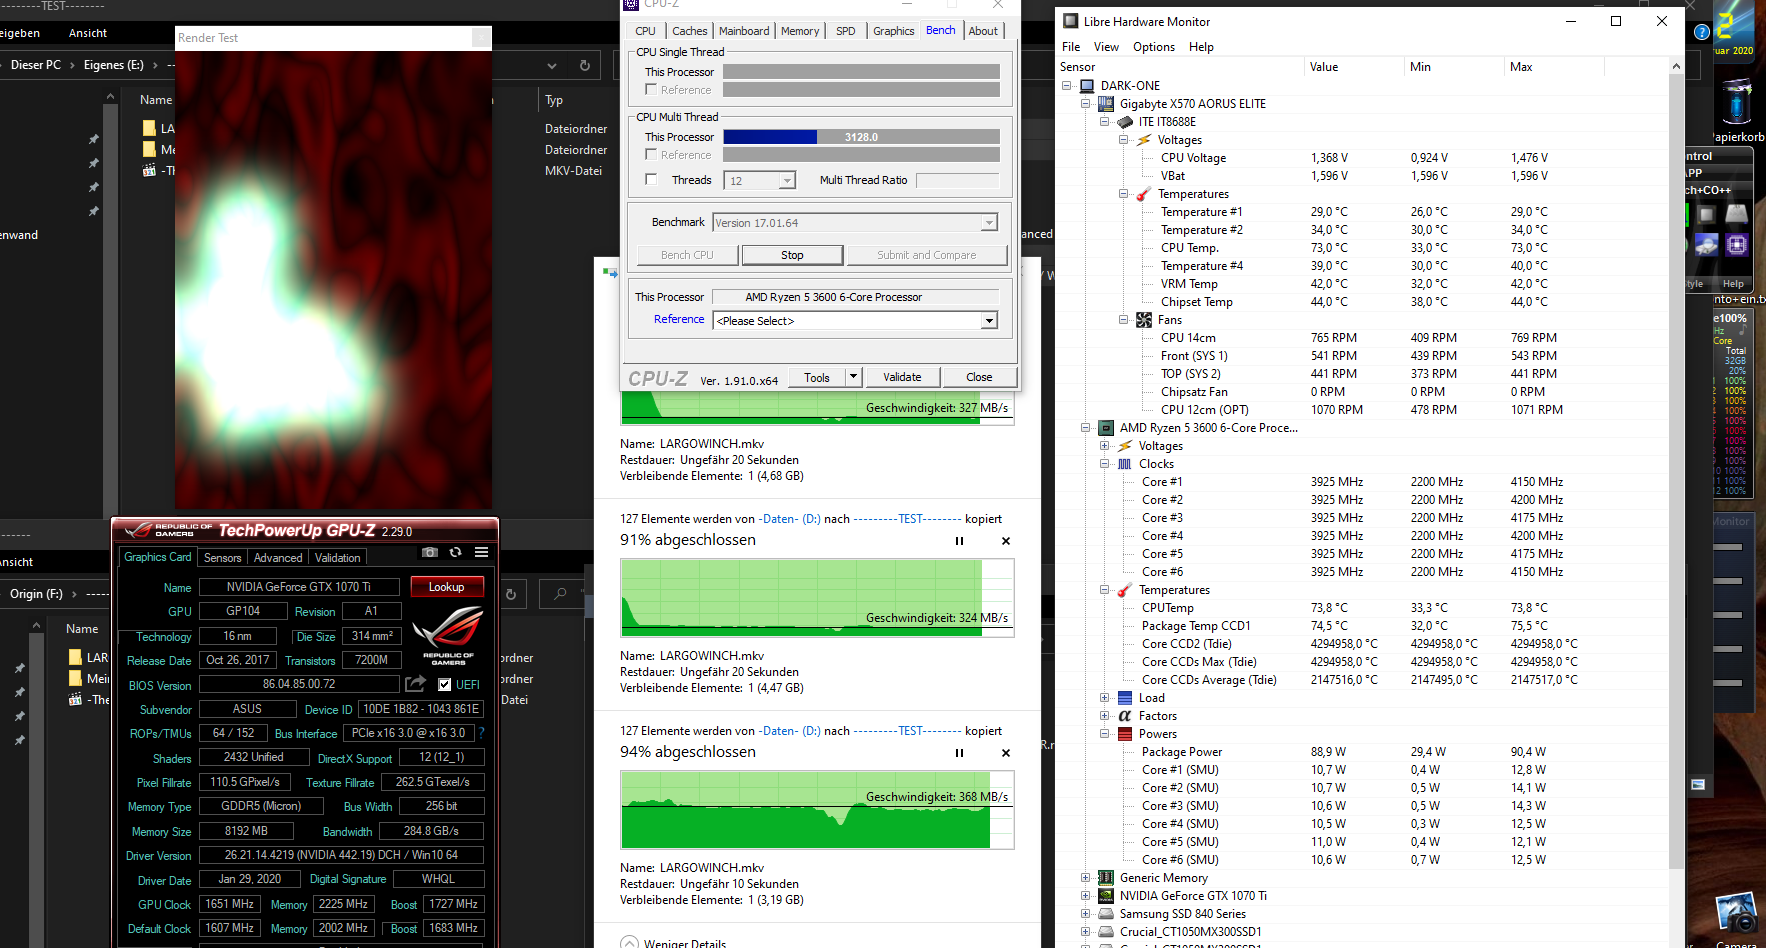Viewport: 1766px width, 948px height.
Task: Click the Generic Memory icon
Action: pos(1106,878)
